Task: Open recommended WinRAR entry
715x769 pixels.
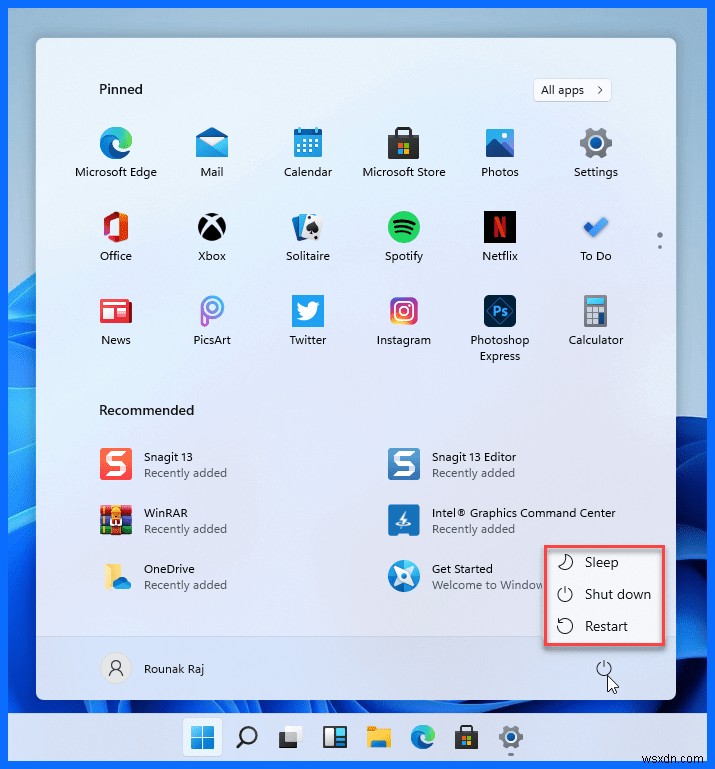Action: [163, 520]
